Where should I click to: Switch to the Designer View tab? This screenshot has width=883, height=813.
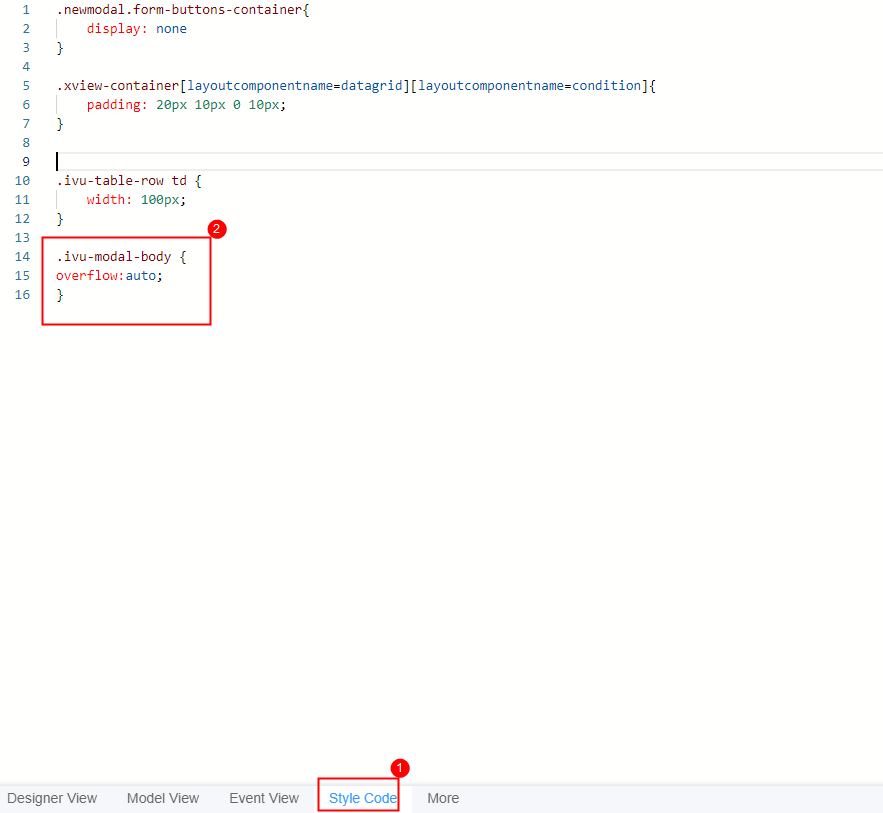coord(52,798)
